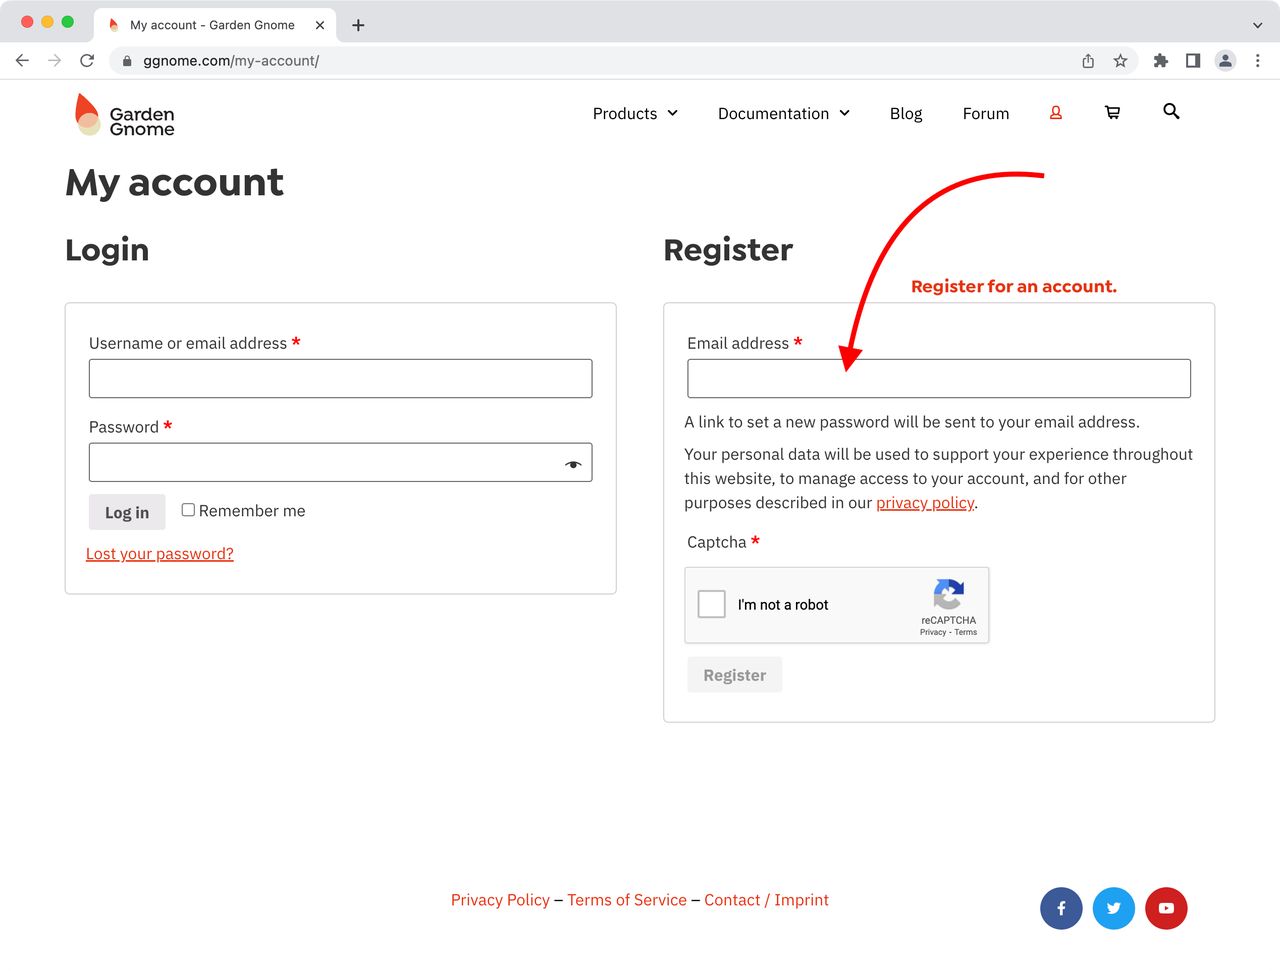Toggle password visibility with eye icon
This screenshot has width=1280, height=971.
point(573,464)
